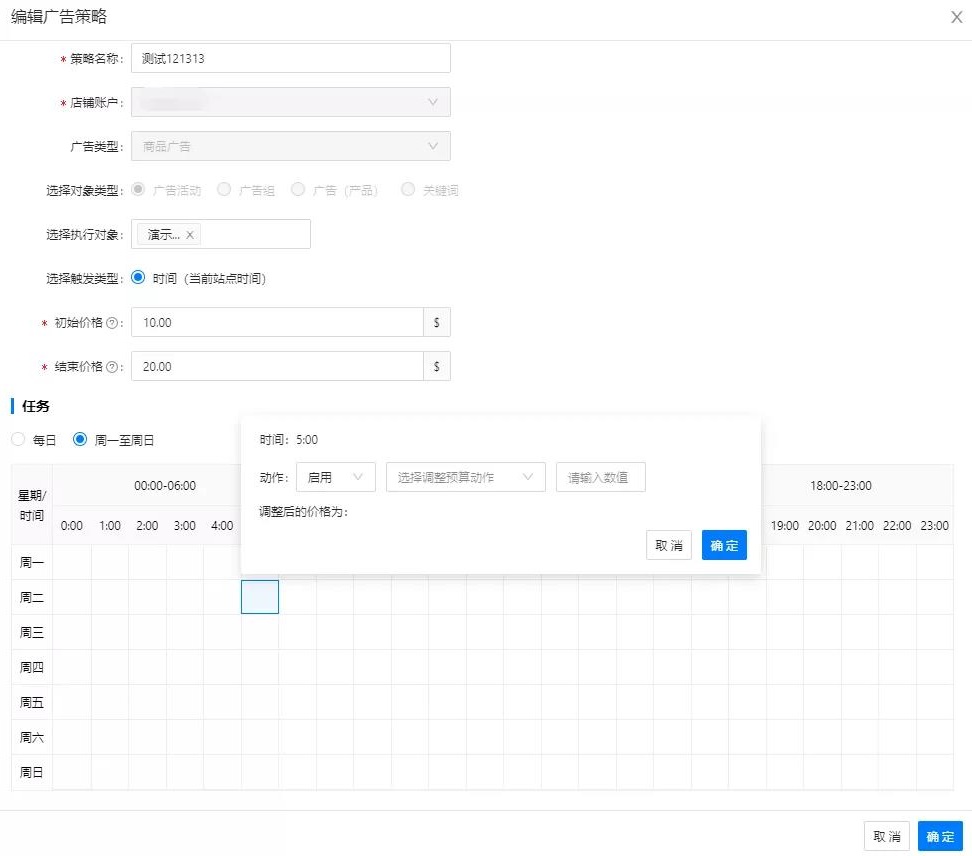Click the bottom 确定 button to save

940,836
